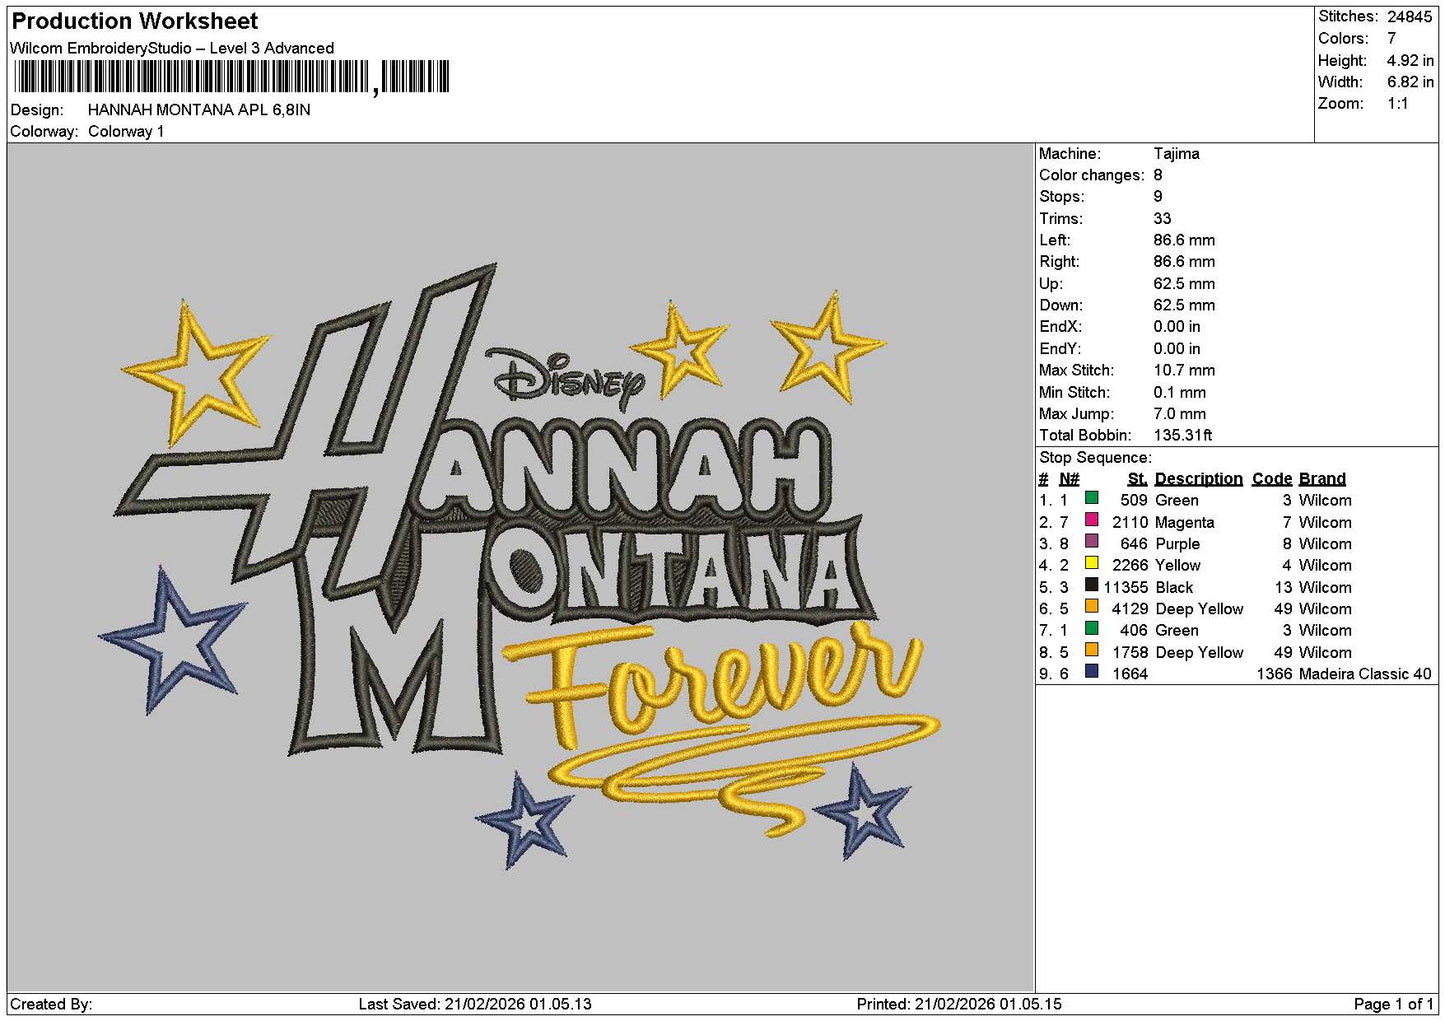This screenshot has height=1021, width=1445.
Task: Click the width value '6.82 in'
Action: tap(1410, 82)
